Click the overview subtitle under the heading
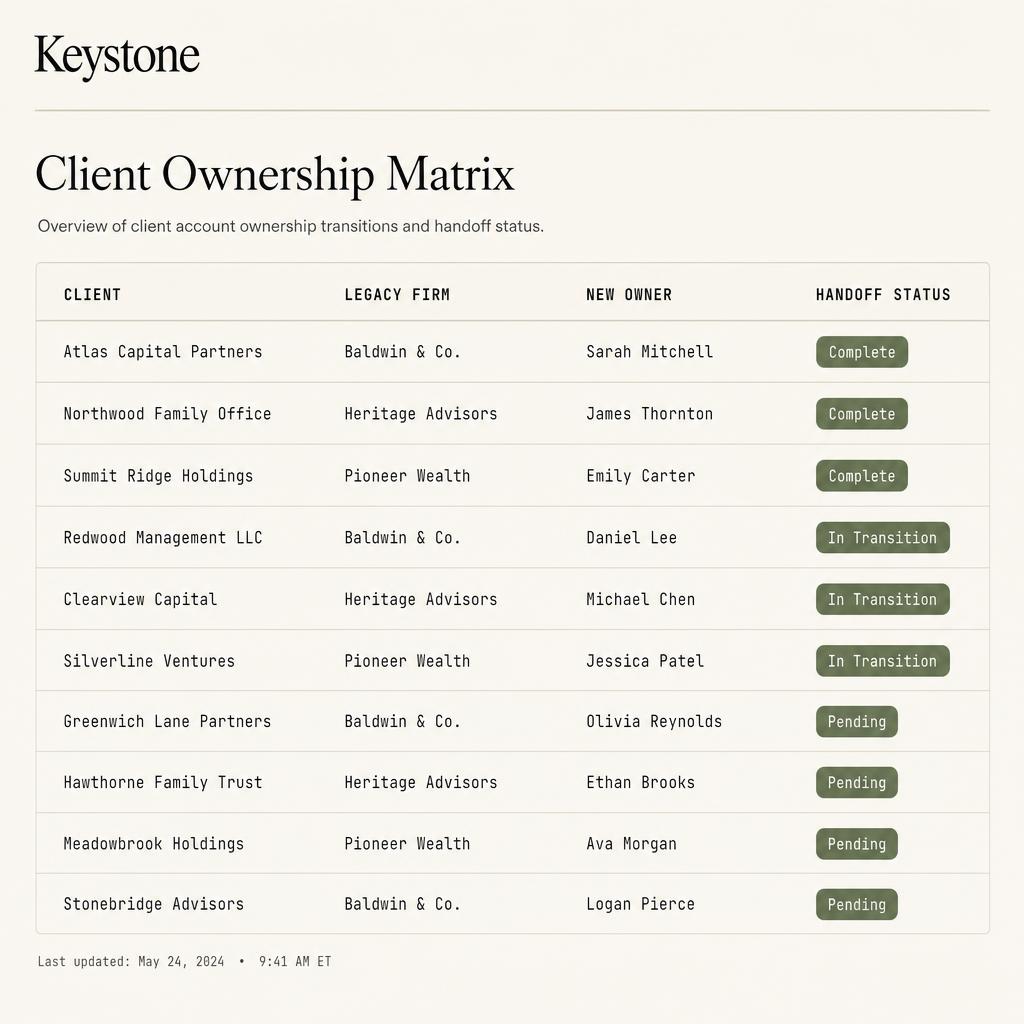Screen dimensions: 1024x1024 point(291,227)
